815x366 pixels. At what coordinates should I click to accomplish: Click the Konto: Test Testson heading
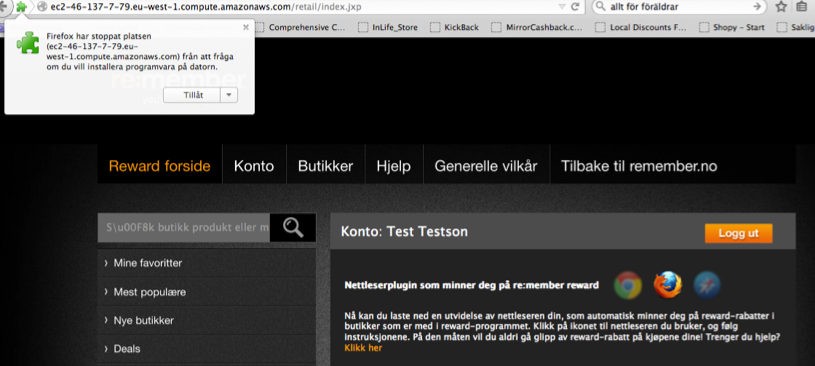coord(404,231)
